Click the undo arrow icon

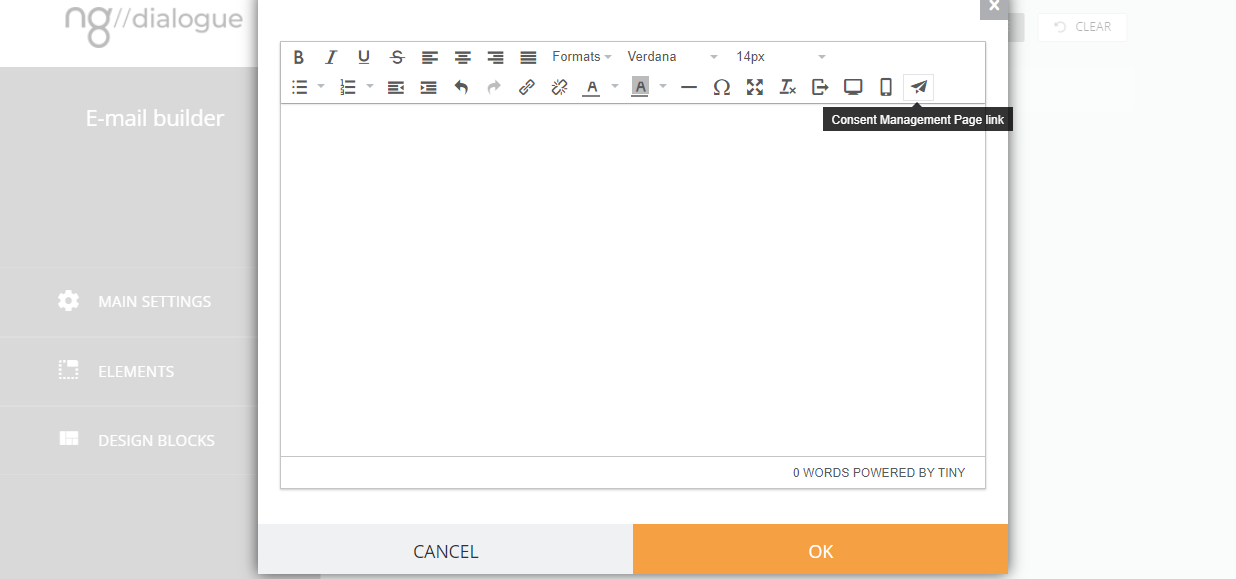pos(461,87)
